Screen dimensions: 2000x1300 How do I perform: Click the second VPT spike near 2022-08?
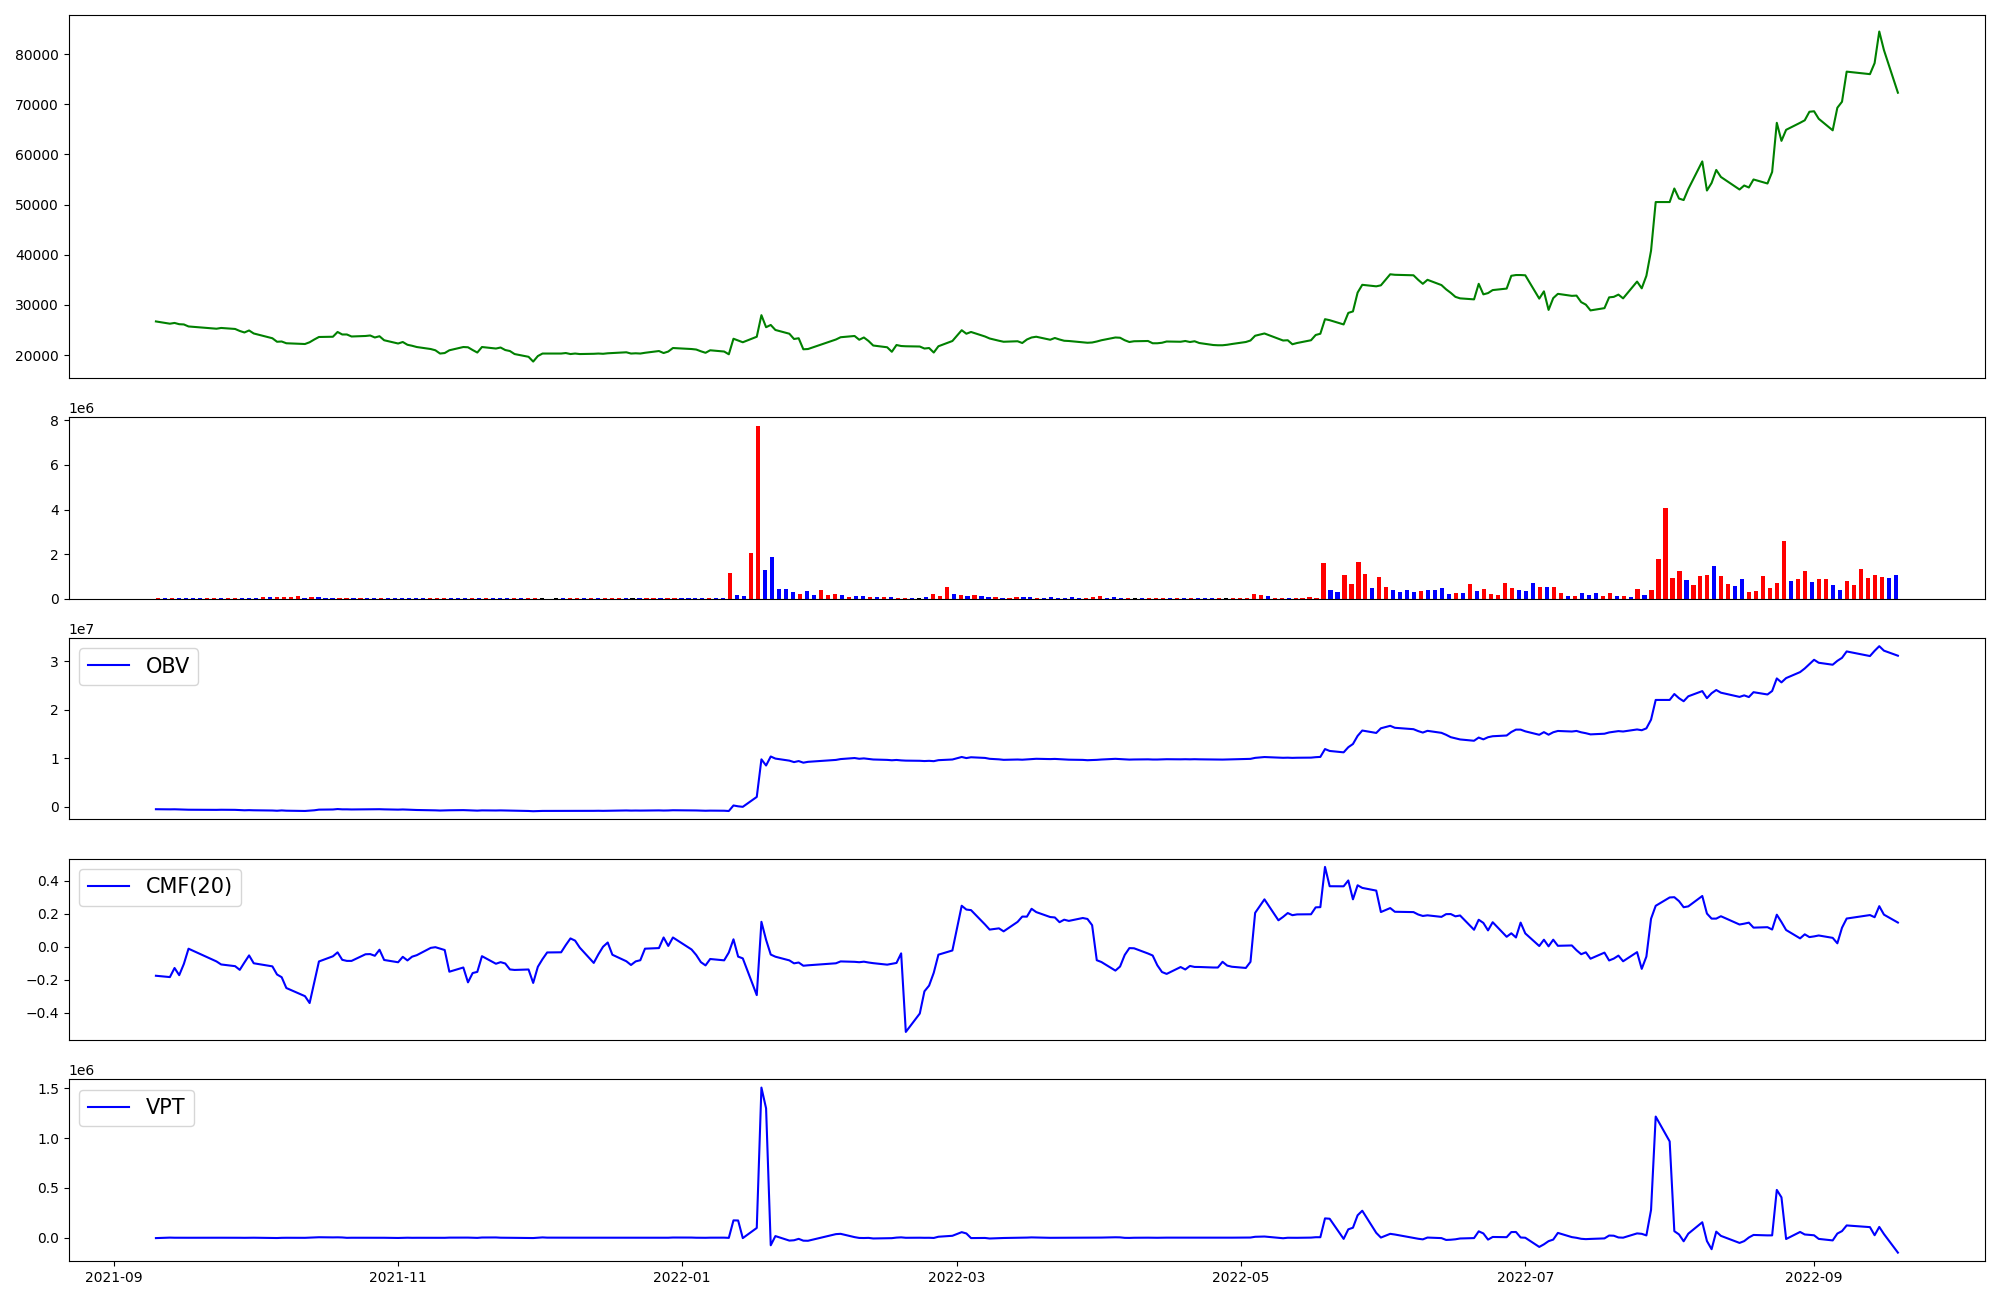1656,1117
